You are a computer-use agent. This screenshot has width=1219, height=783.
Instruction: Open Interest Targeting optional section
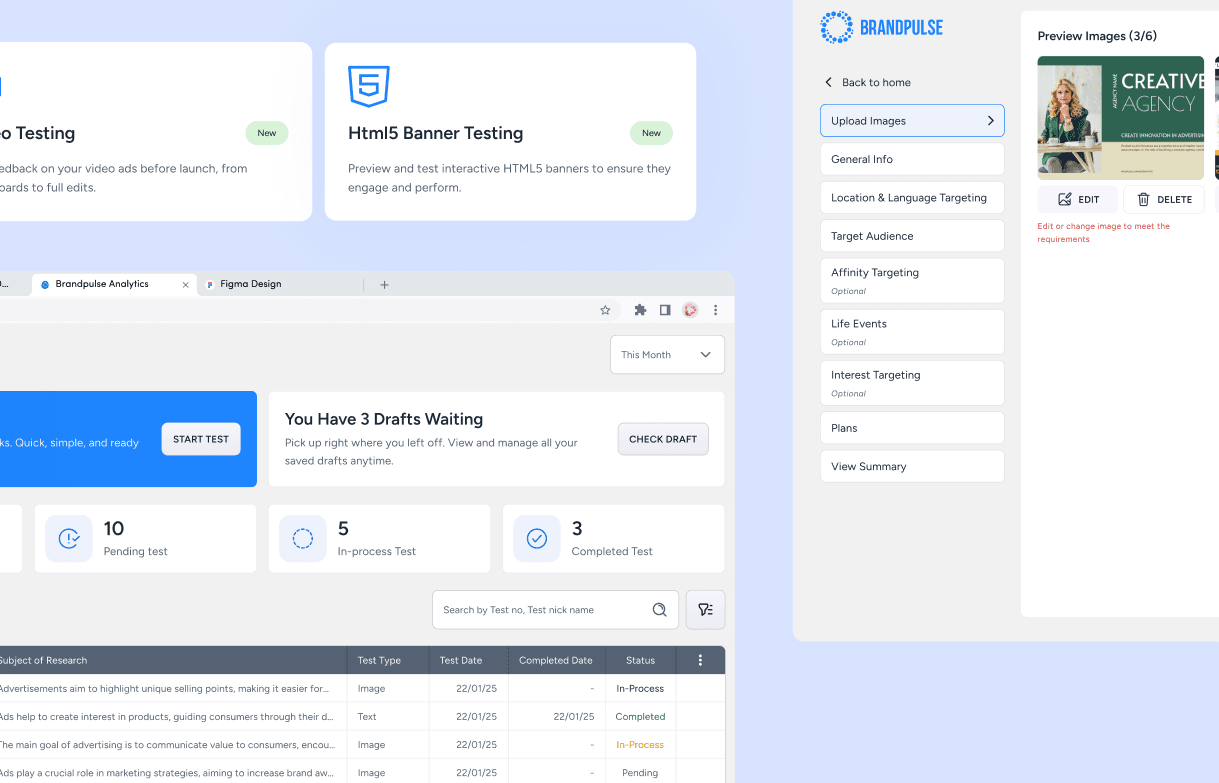[912, 383]
